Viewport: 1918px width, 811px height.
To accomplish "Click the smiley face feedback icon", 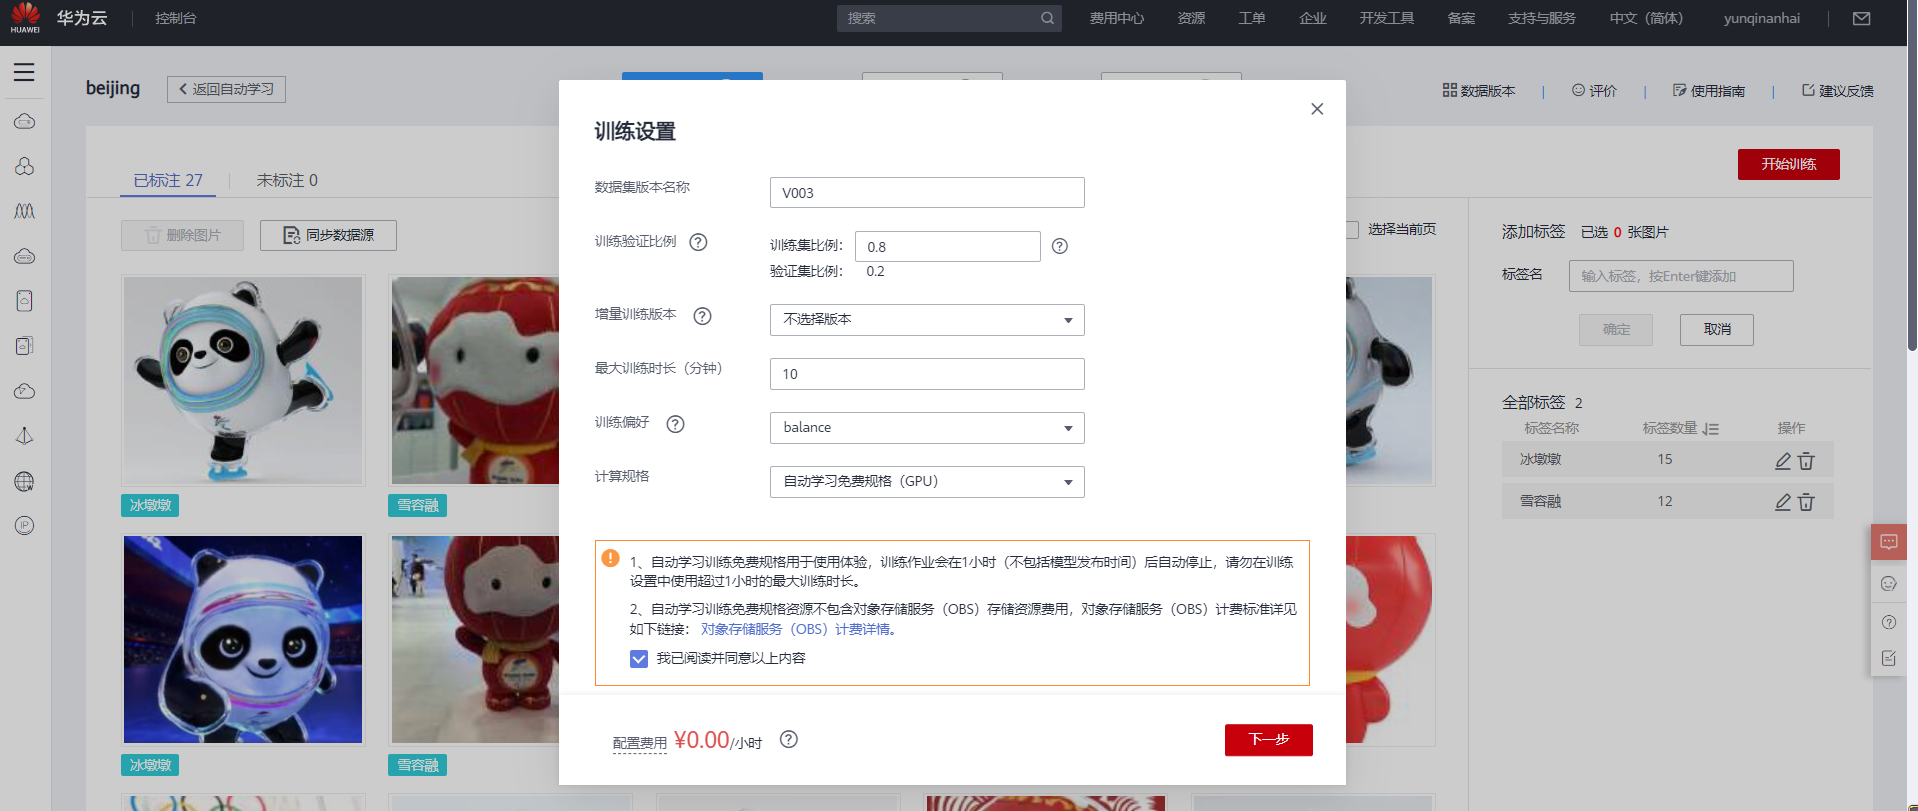I will click(1889, 584).
